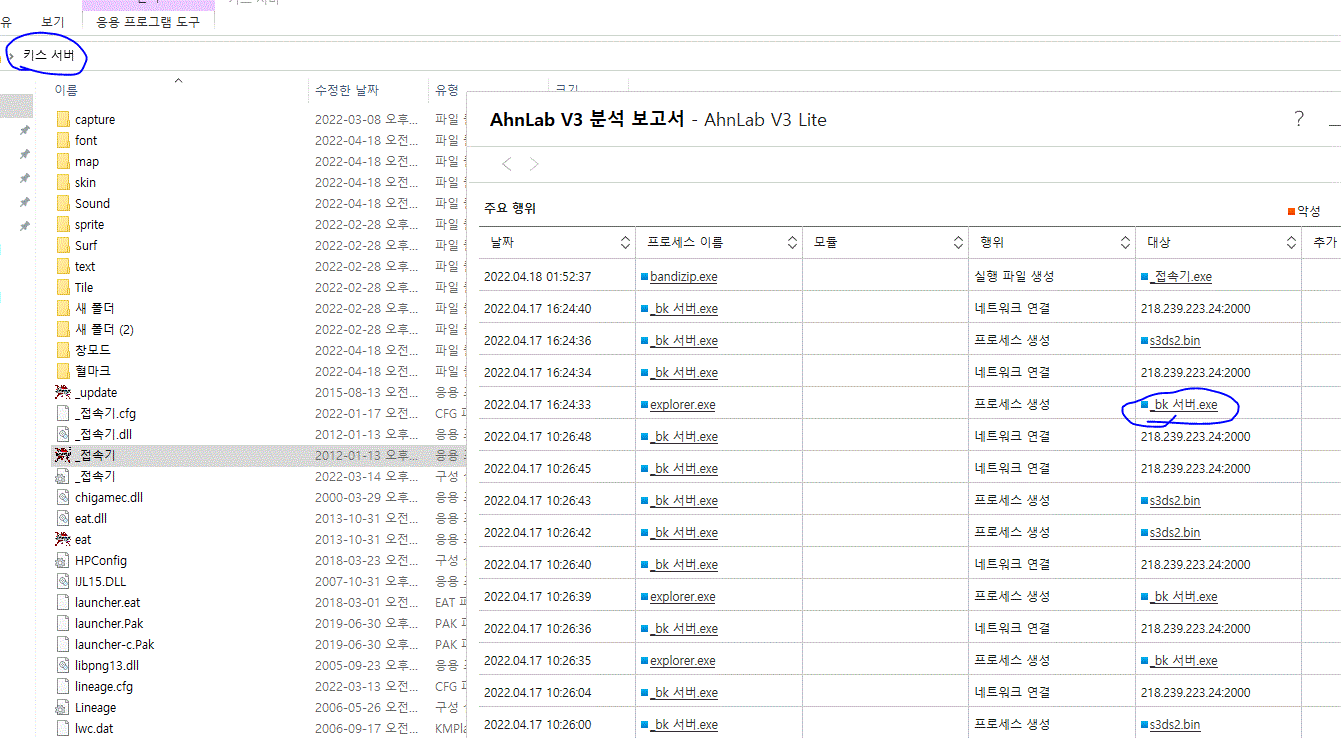Click the forward arrow in AhnLab report
Viewport: 1341px width, 738px height.
(x=534, y=164)
